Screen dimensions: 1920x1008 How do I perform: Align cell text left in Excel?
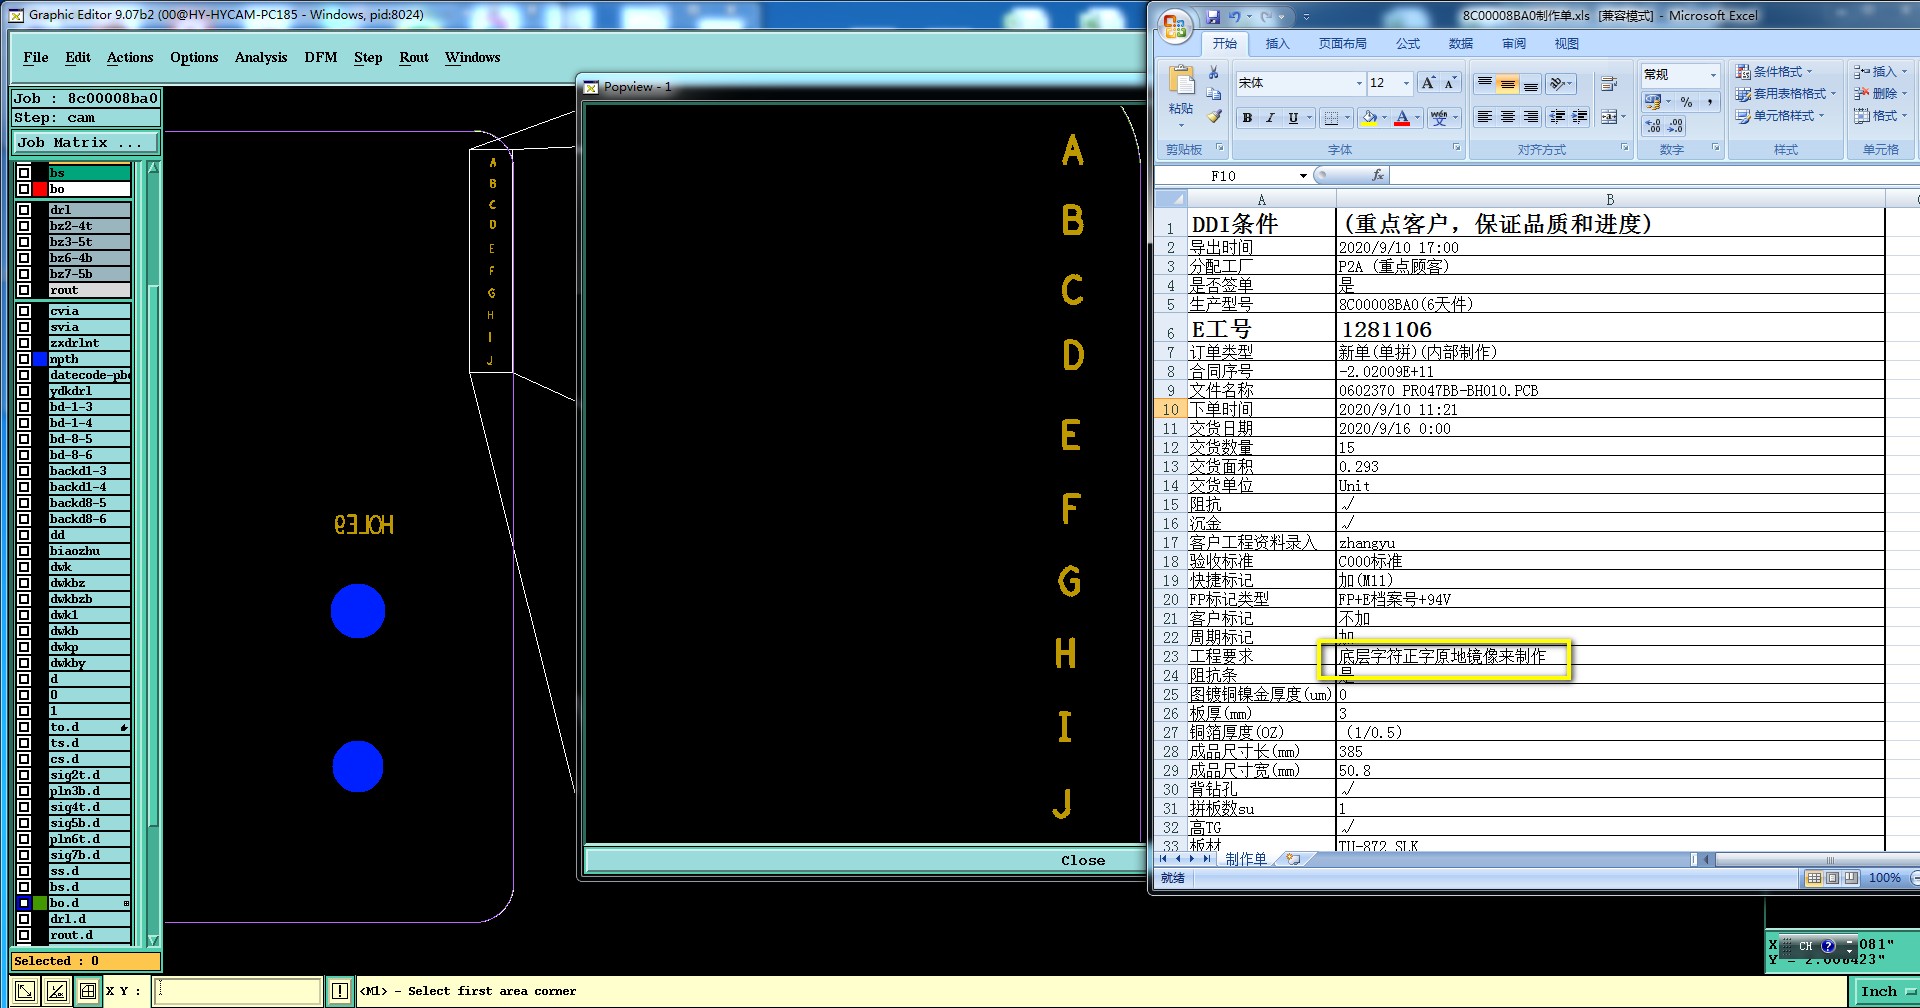pos(1485,117)
